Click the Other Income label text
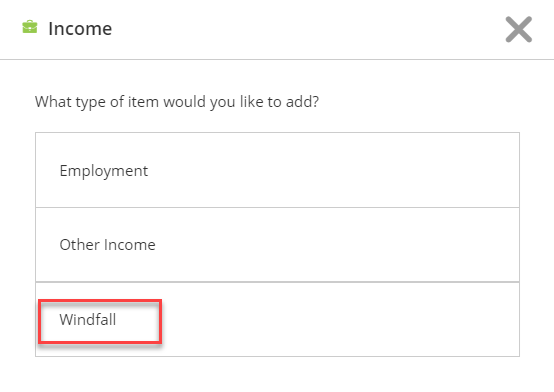This screenshot has height=392, width=554. 107,245
